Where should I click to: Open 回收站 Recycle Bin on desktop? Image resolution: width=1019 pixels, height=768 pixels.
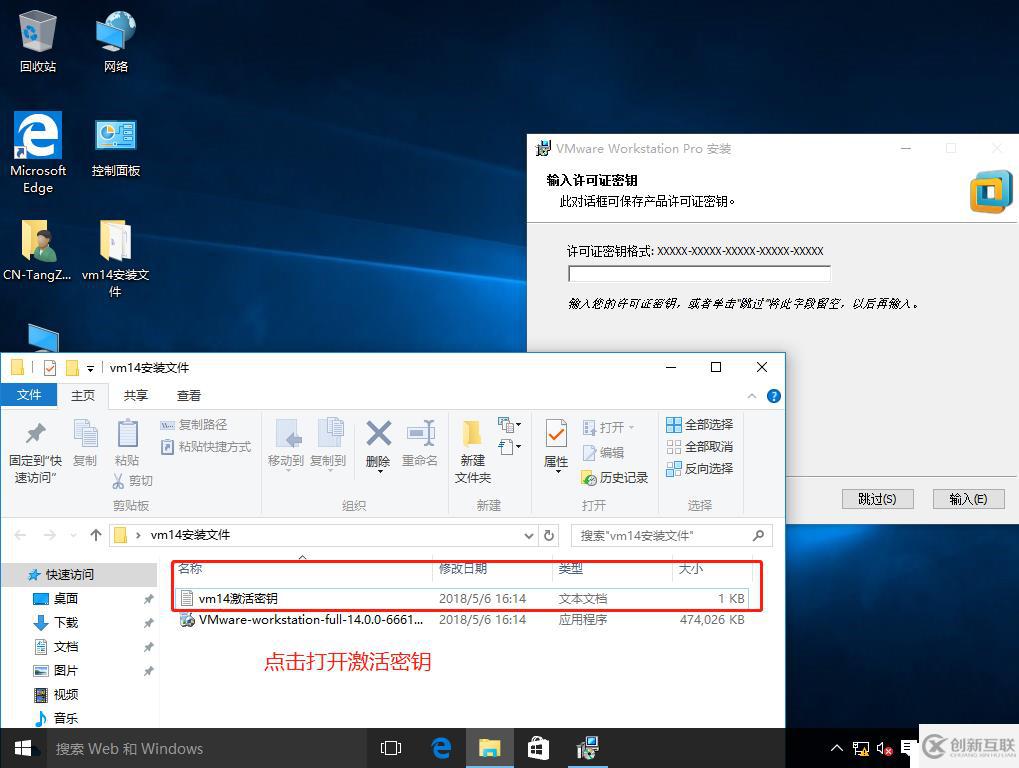pos(38,40)
